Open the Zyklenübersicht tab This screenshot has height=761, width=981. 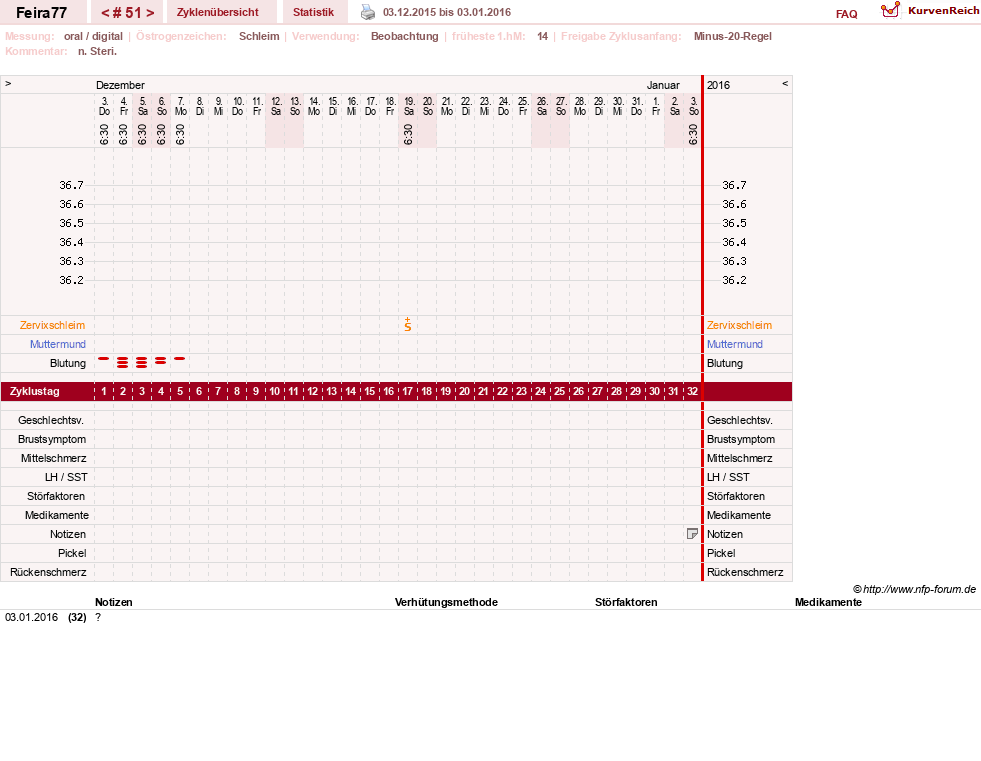[218, 12]
